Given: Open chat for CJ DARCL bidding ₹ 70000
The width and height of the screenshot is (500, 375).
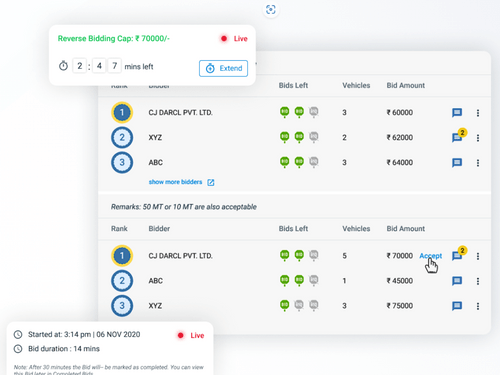Looking at the screenshot, I should click(x=457, y=256).
